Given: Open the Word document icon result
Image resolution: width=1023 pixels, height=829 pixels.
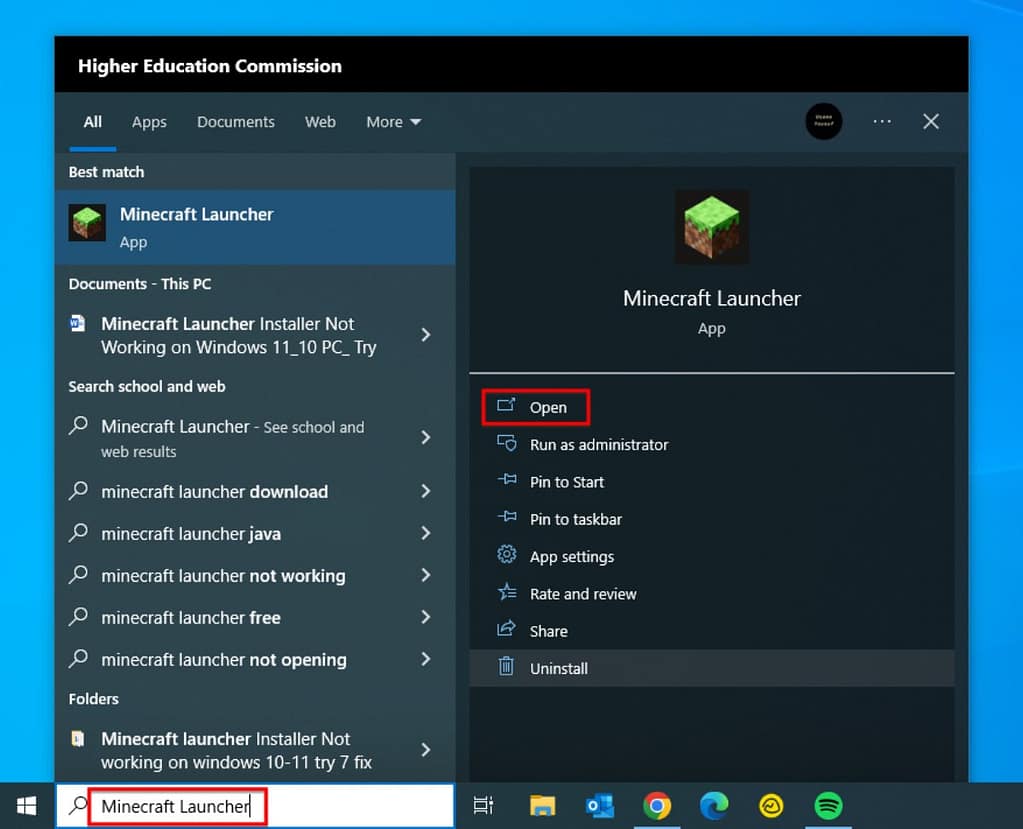Looking at the screenshot, I should [x=78, y=323].
